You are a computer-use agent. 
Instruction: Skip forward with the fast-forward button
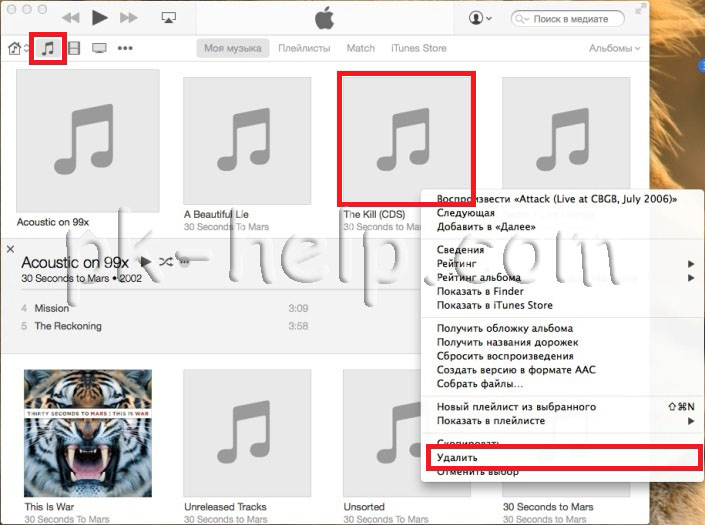[129, 18]
